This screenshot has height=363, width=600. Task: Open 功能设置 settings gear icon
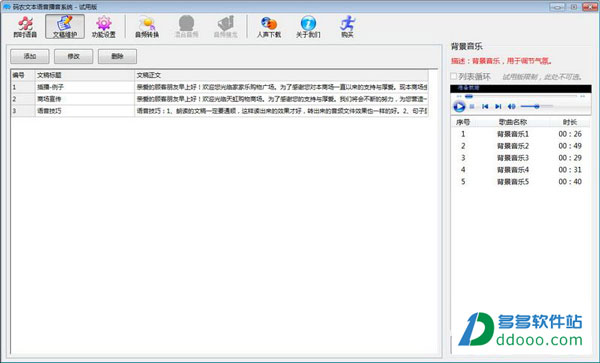pyautogui.click(x=104, y=27)
